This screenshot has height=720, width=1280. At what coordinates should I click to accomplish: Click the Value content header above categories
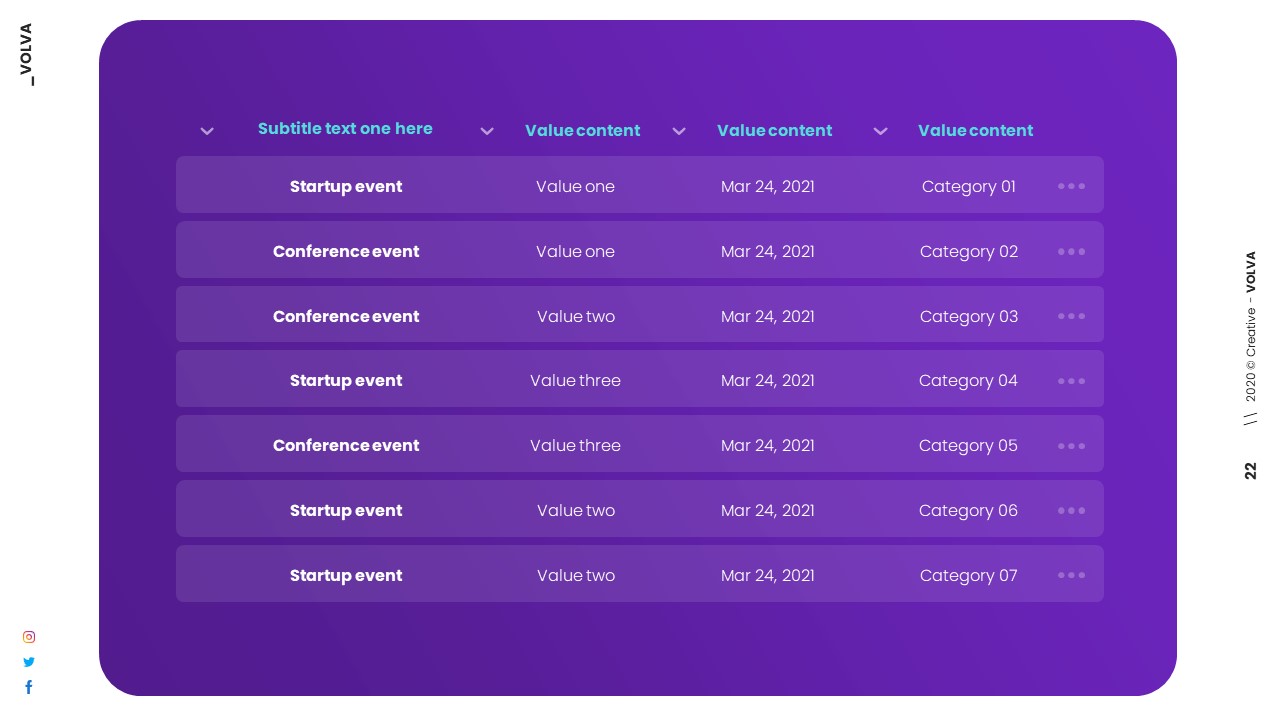coord(975,131)
